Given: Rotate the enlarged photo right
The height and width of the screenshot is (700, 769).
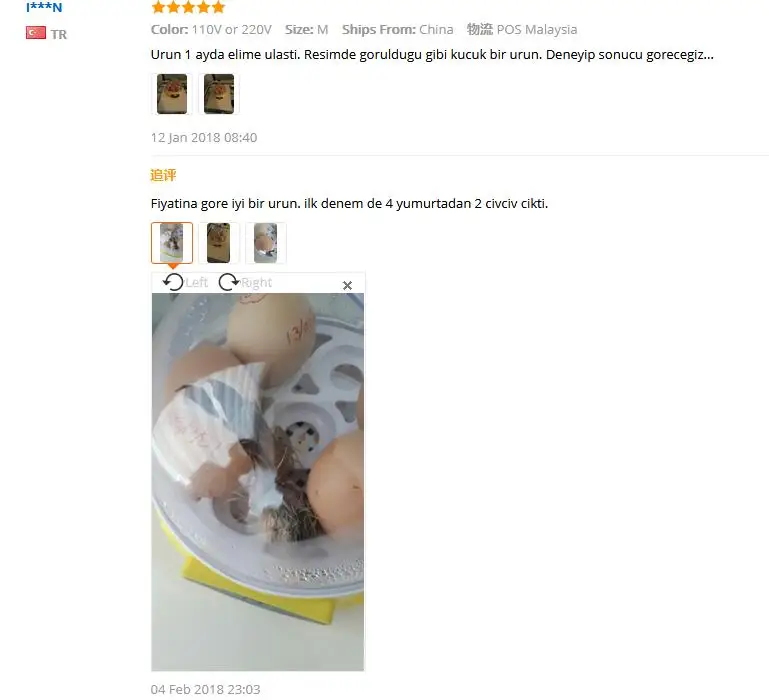Looking at the screenshot, I should [228, 283].
